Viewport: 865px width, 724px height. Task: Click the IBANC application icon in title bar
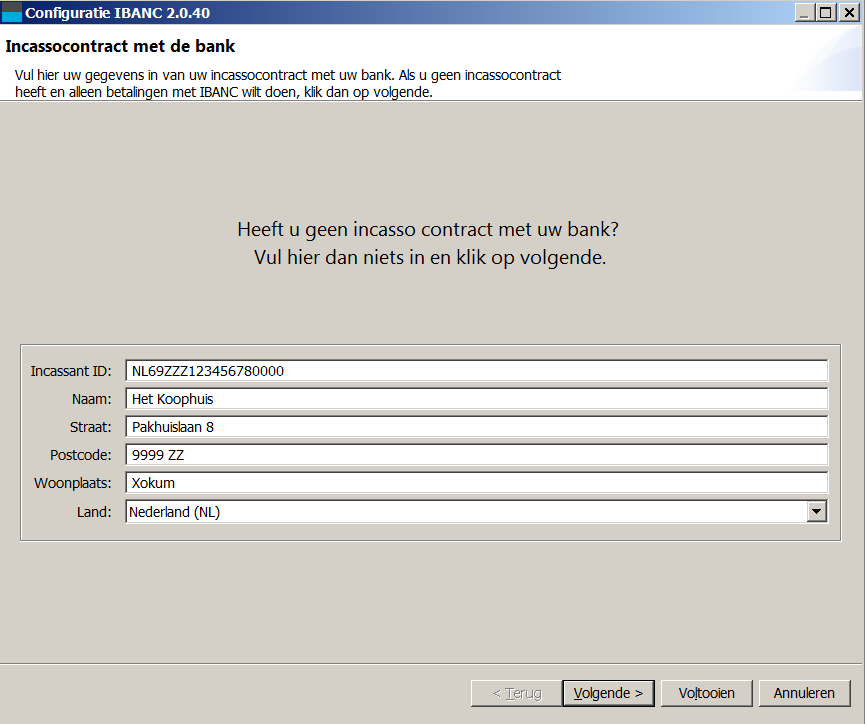point(12,13)
